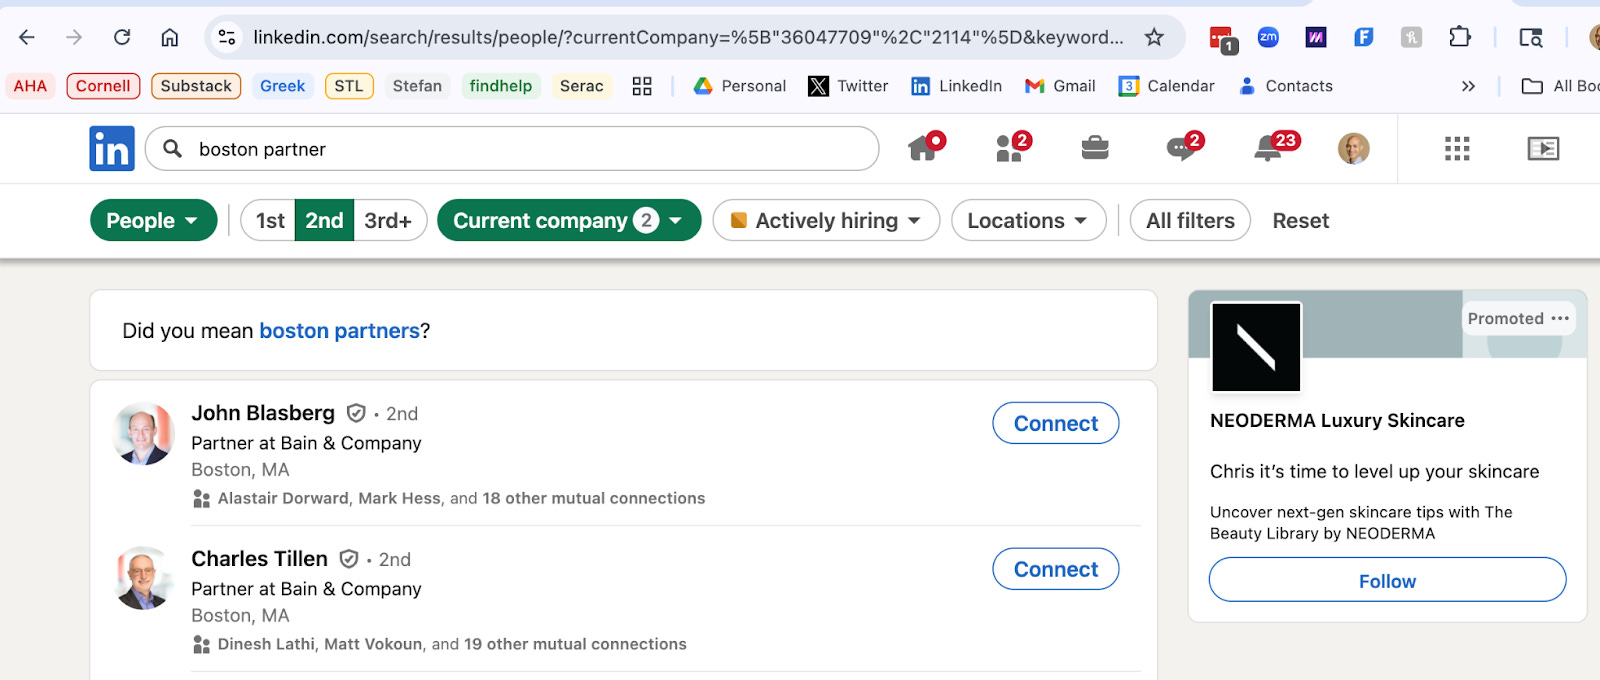This screenshot has height=680, width=1600.
Task: Click John Blasberg's profile photo
Action: (144, 434)
